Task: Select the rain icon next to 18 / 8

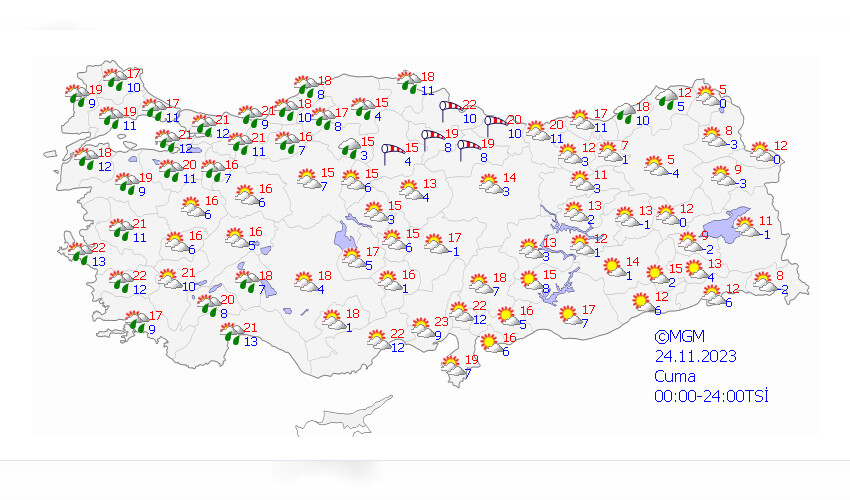Action: pos(307,87)
